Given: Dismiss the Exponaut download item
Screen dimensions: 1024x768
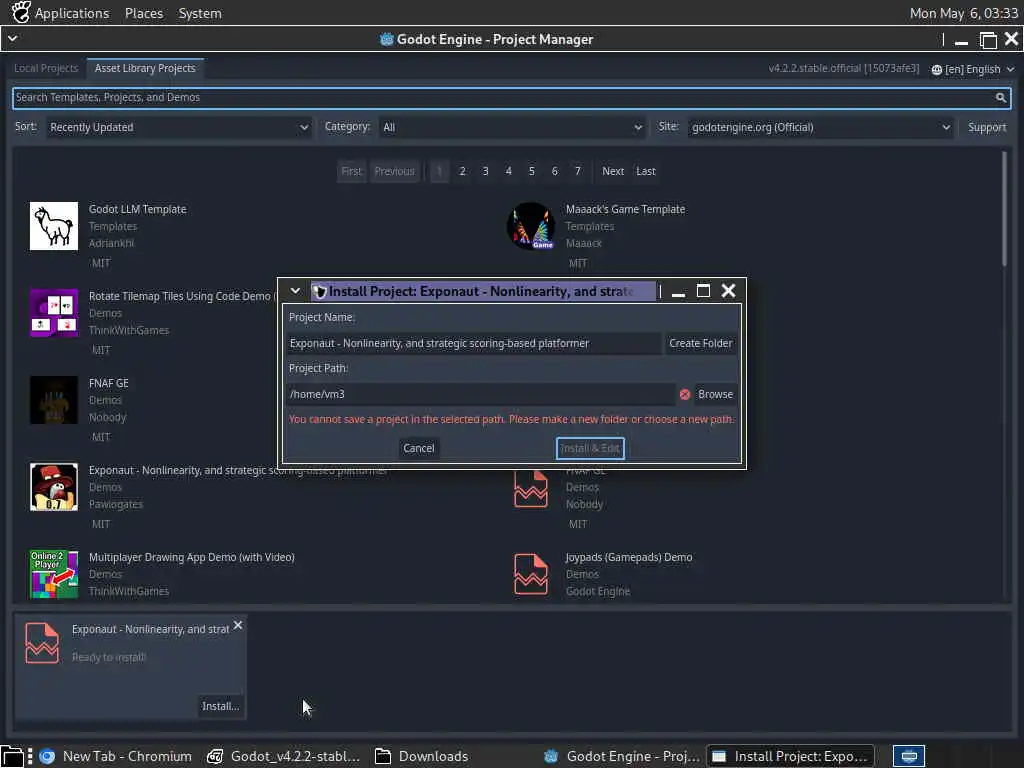Looking at the screenshot, I should pyautogui.click(x=238, y=625).
